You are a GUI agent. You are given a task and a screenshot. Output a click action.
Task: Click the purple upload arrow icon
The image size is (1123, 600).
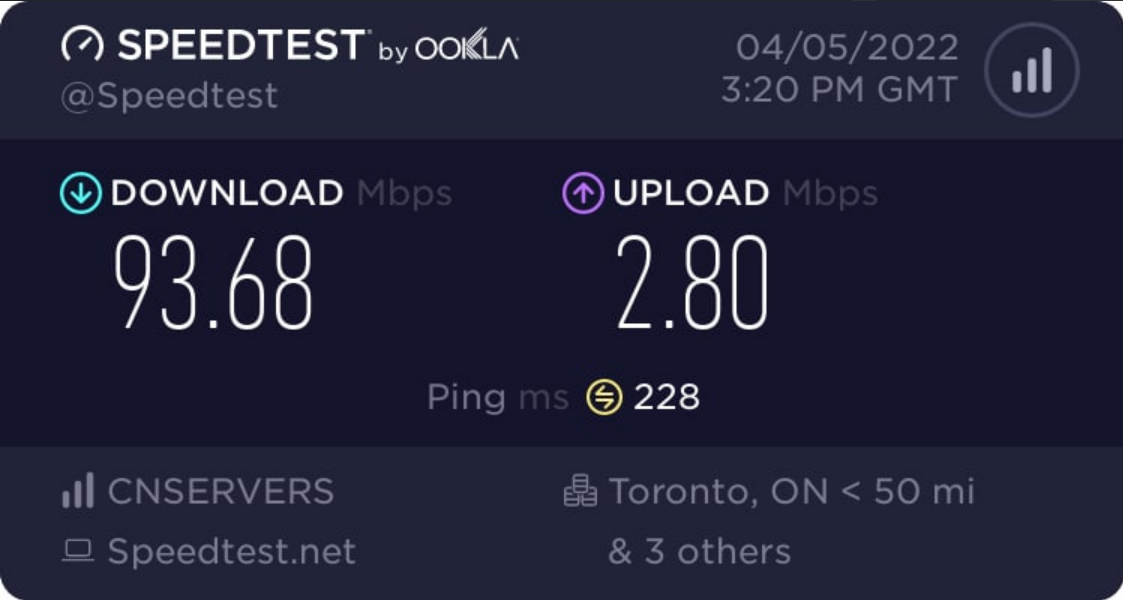pyautogui.click(x=582, y=194)
